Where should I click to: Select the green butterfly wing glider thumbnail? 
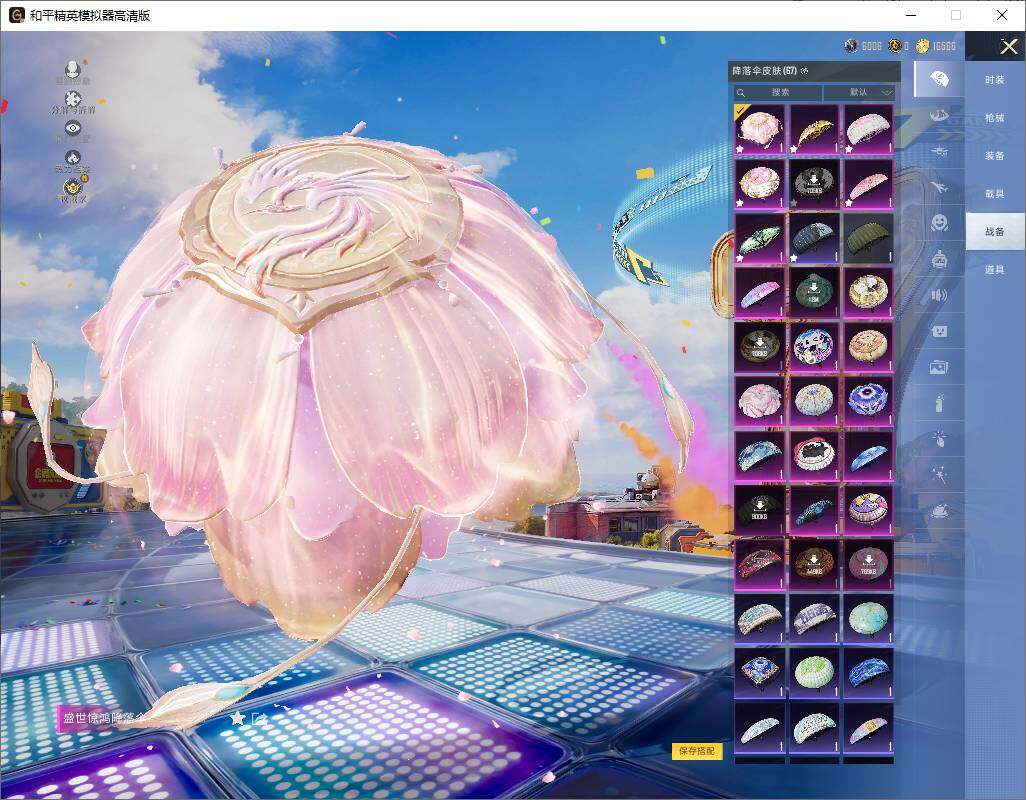(759, 237)
